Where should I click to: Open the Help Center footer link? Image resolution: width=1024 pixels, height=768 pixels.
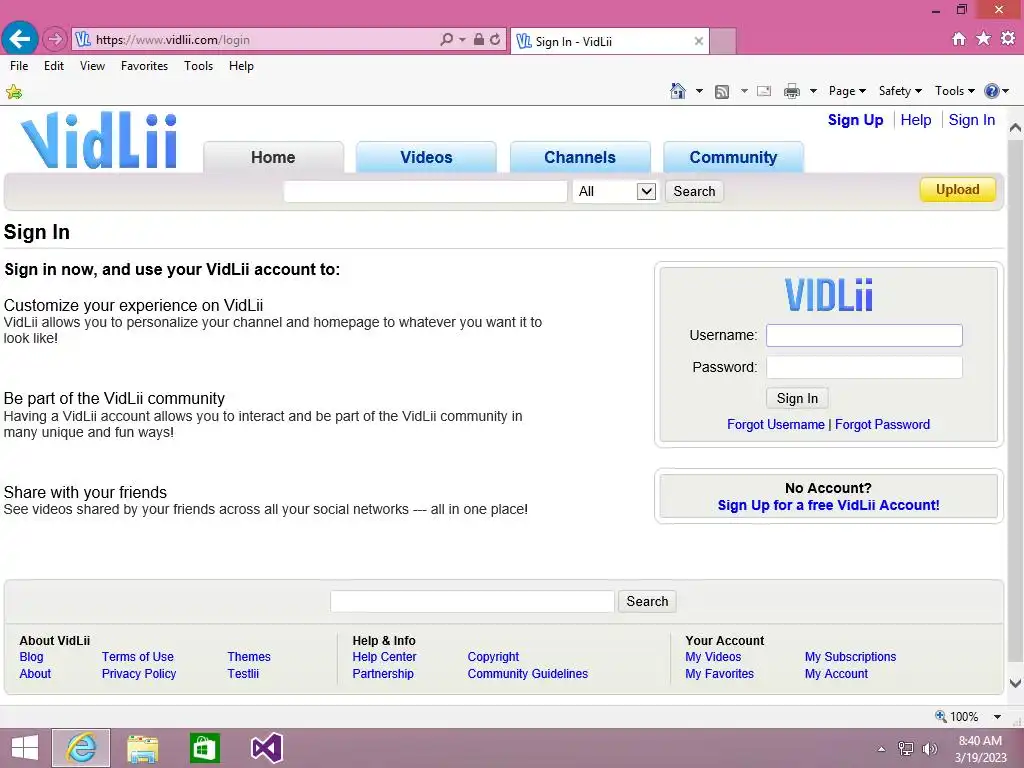coord(384,656)
